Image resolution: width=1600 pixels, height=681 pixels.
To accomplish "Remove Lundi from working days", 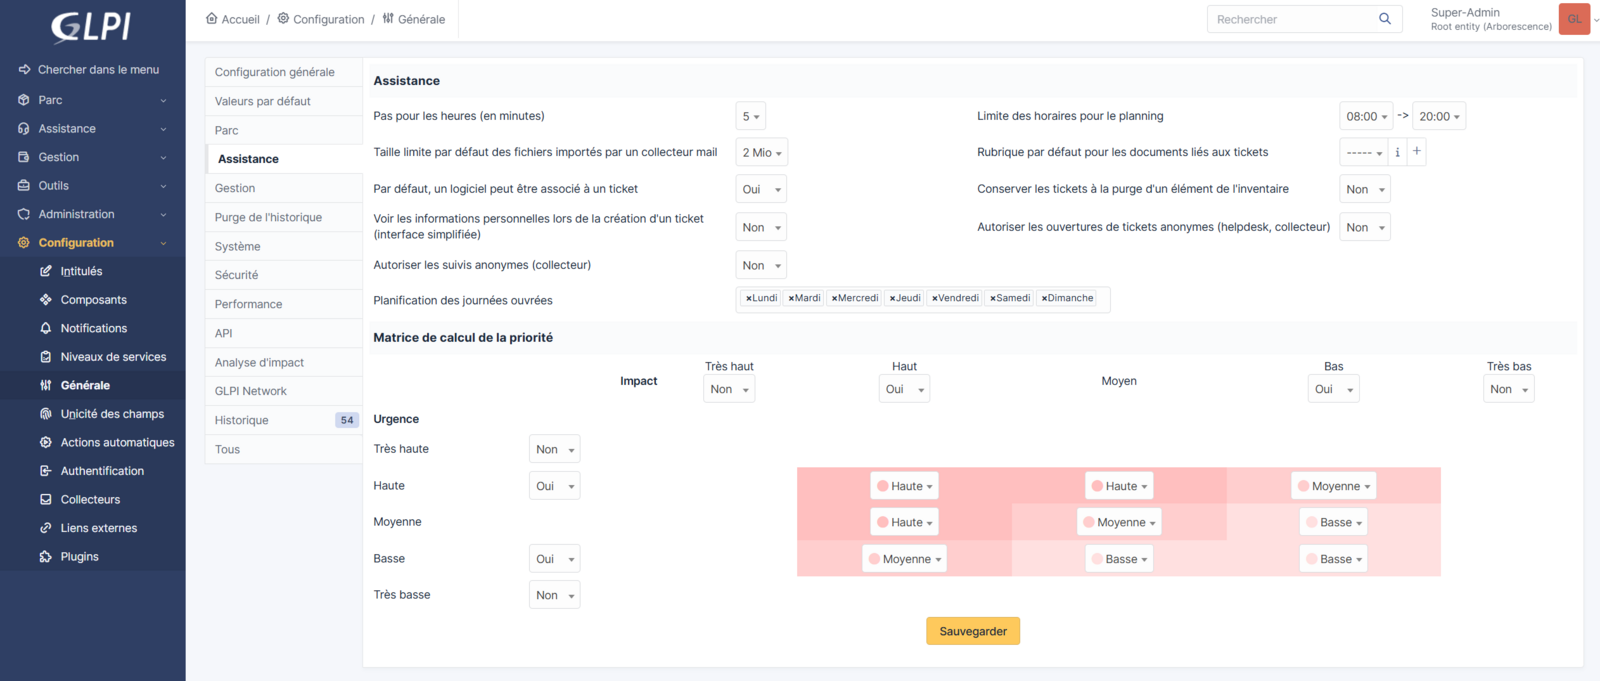I will [x=749, y=298].
